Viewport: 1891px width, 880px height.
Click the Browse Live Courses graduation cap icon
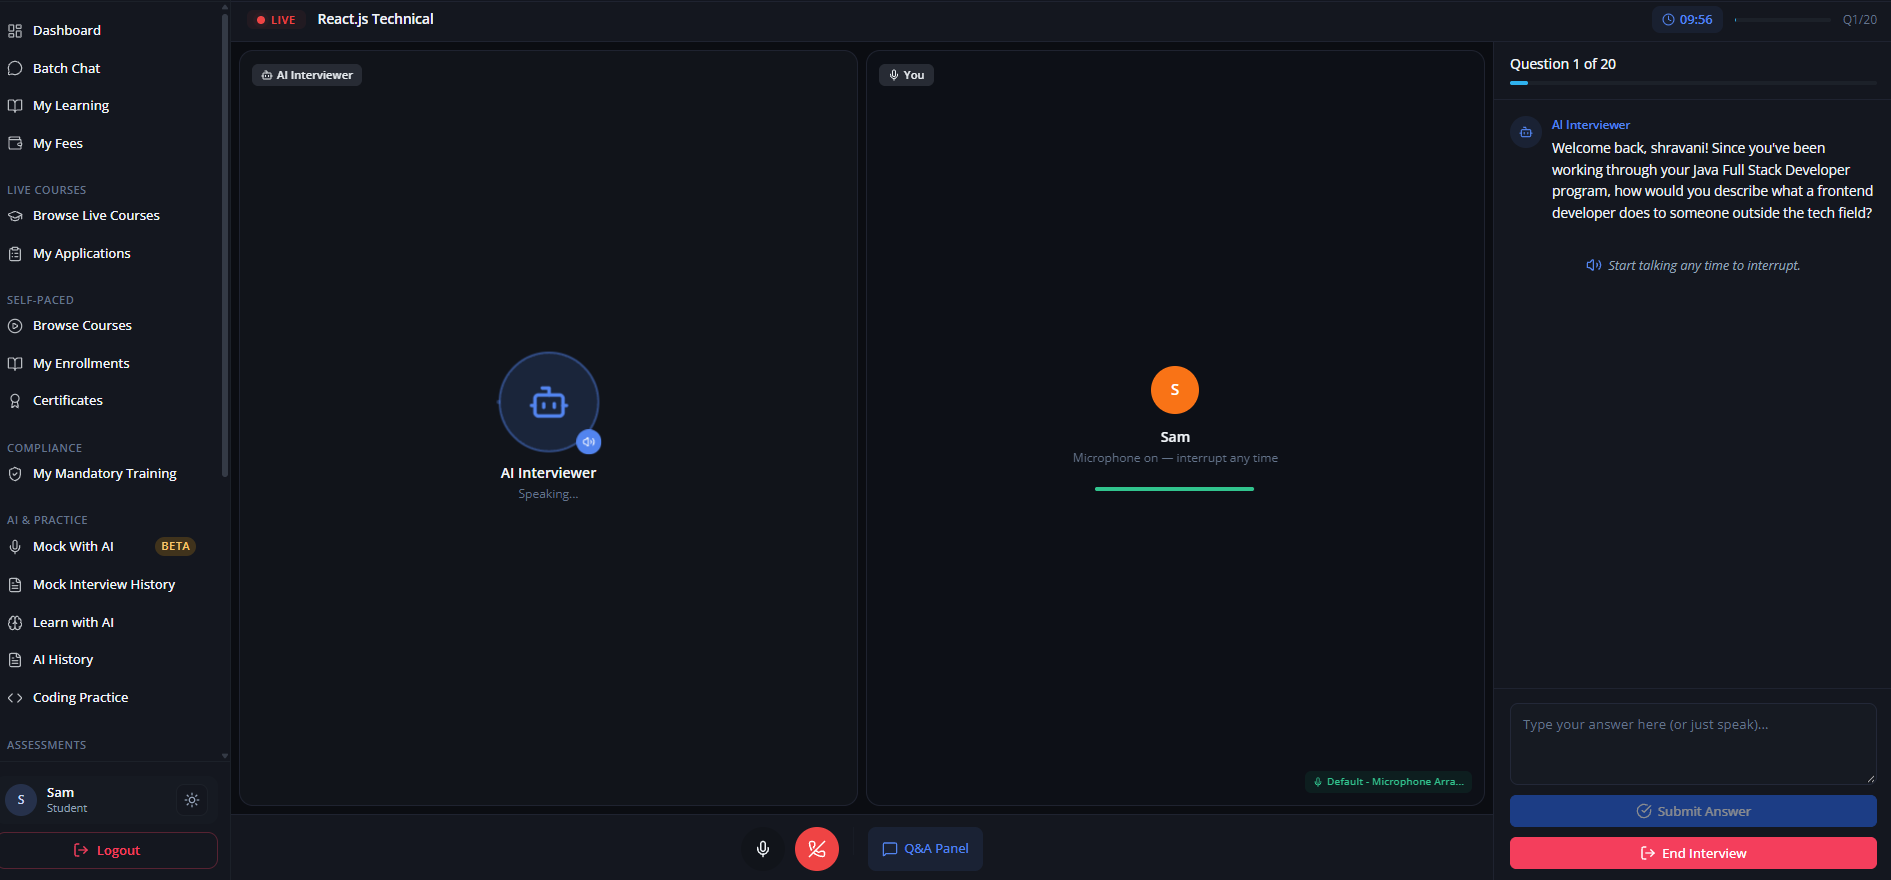coord(15,216)
